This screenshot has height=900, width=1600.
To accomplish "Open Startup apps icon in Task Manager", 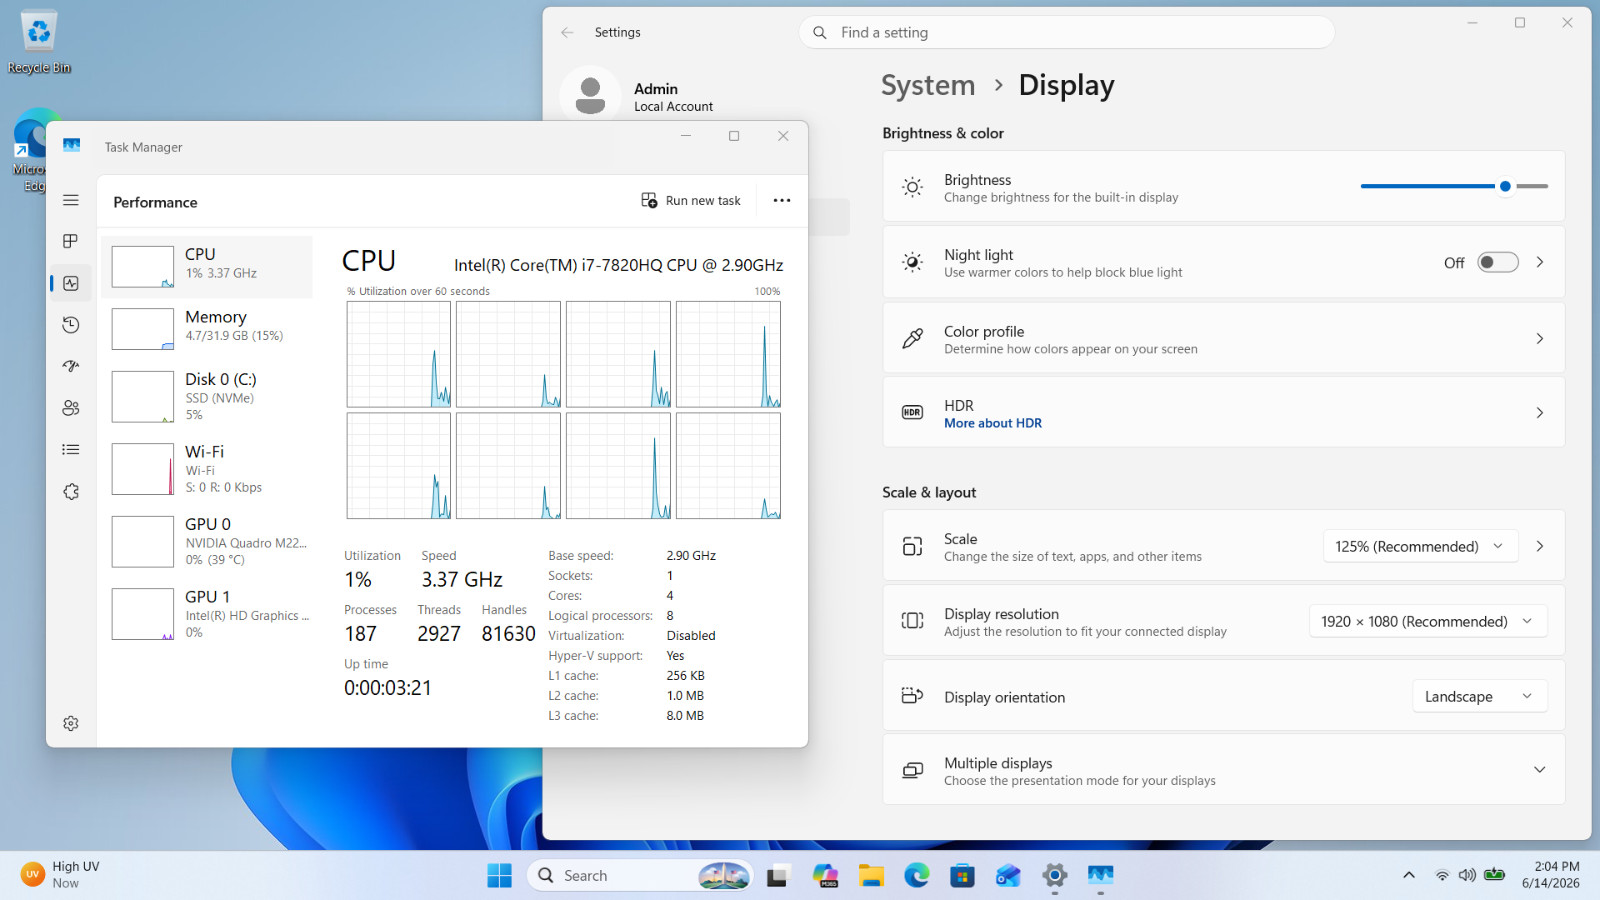I will pyautogui.click(x=71, y=366).
